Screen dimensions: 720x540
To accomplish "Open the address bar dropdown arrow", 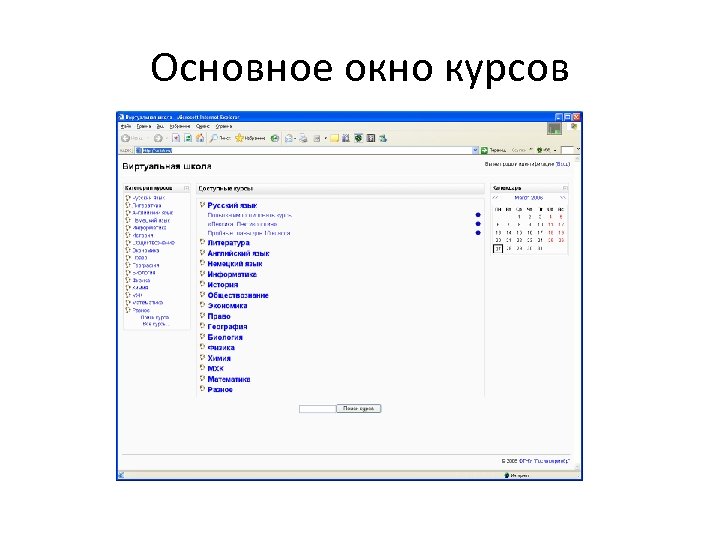I will pos(475,150).
